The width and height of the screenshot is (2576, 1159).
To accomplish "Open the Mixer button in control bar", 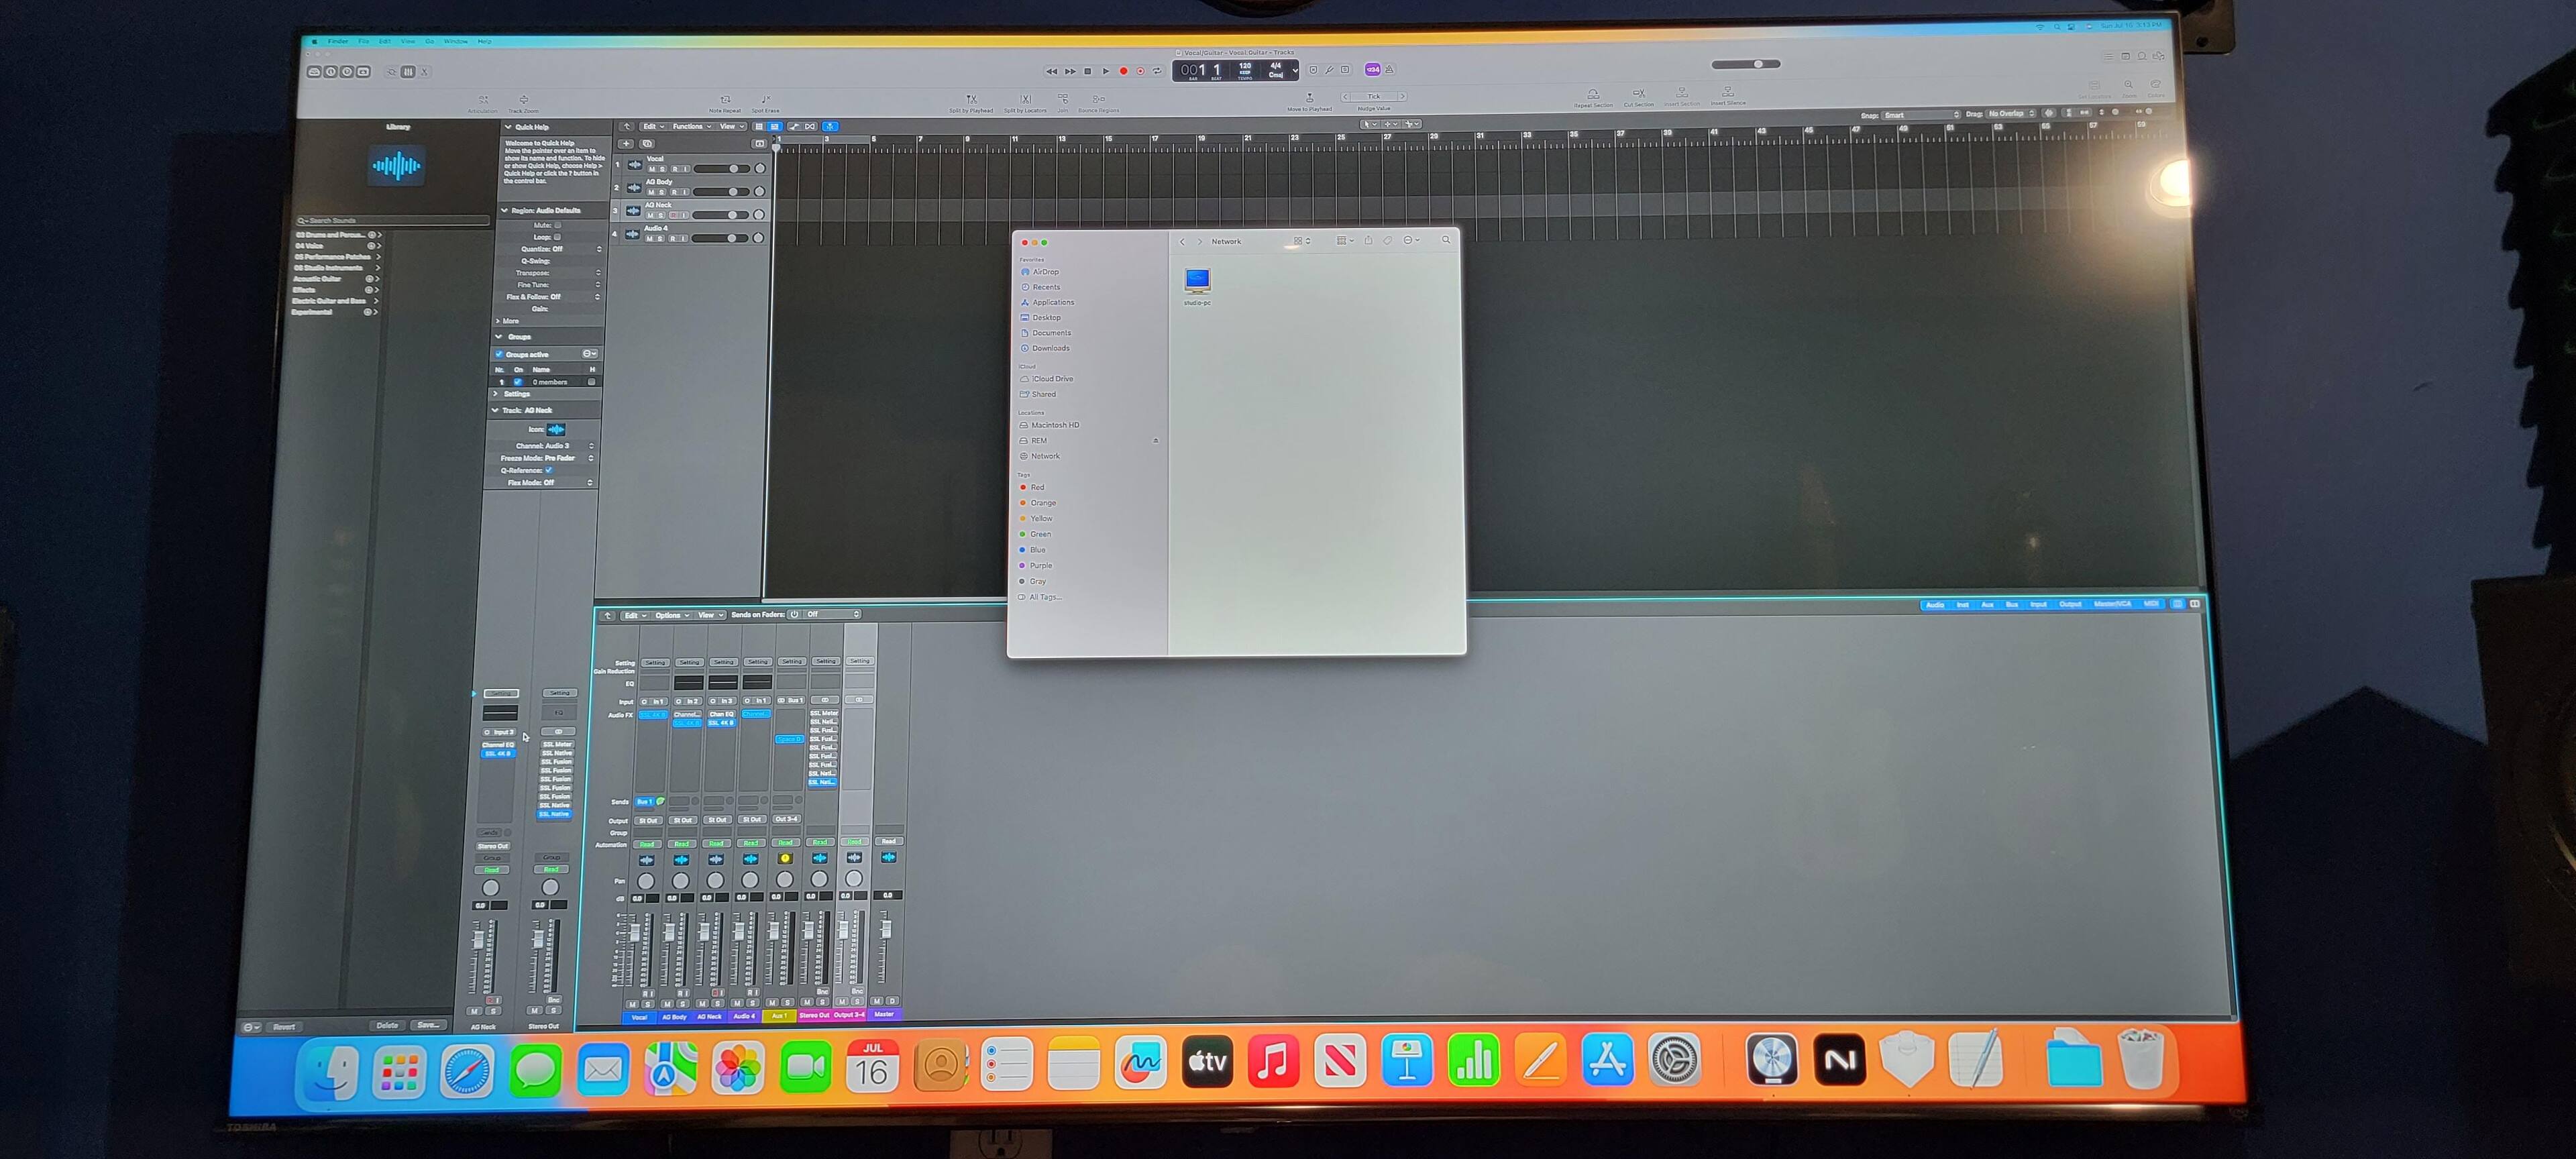I will [408, 72].
